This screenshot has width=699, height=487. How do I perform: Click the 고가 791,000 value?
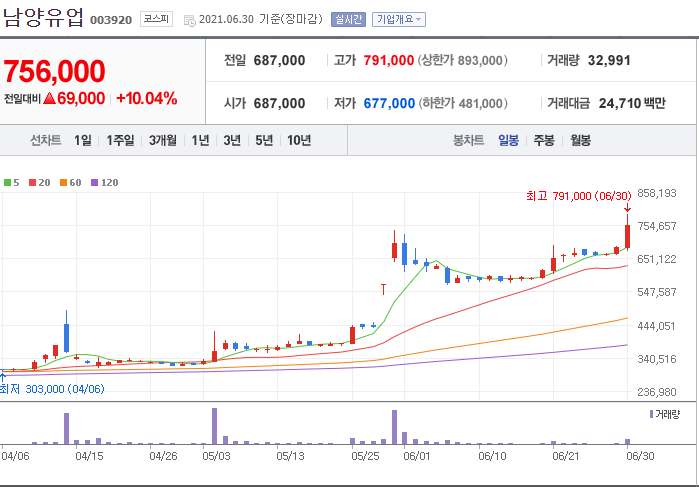[388, 60]
